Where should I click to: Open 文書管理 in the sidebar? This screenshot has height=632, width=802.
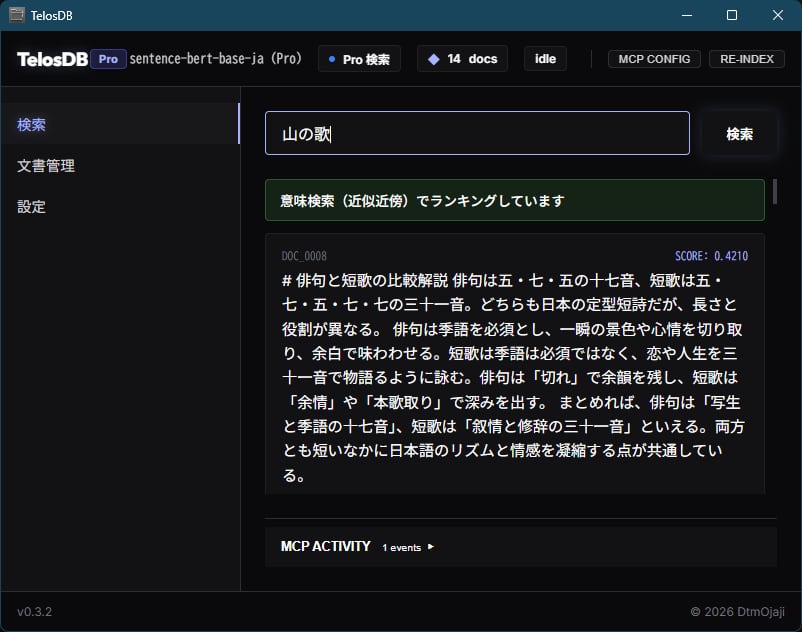click(x=46, y=166)
